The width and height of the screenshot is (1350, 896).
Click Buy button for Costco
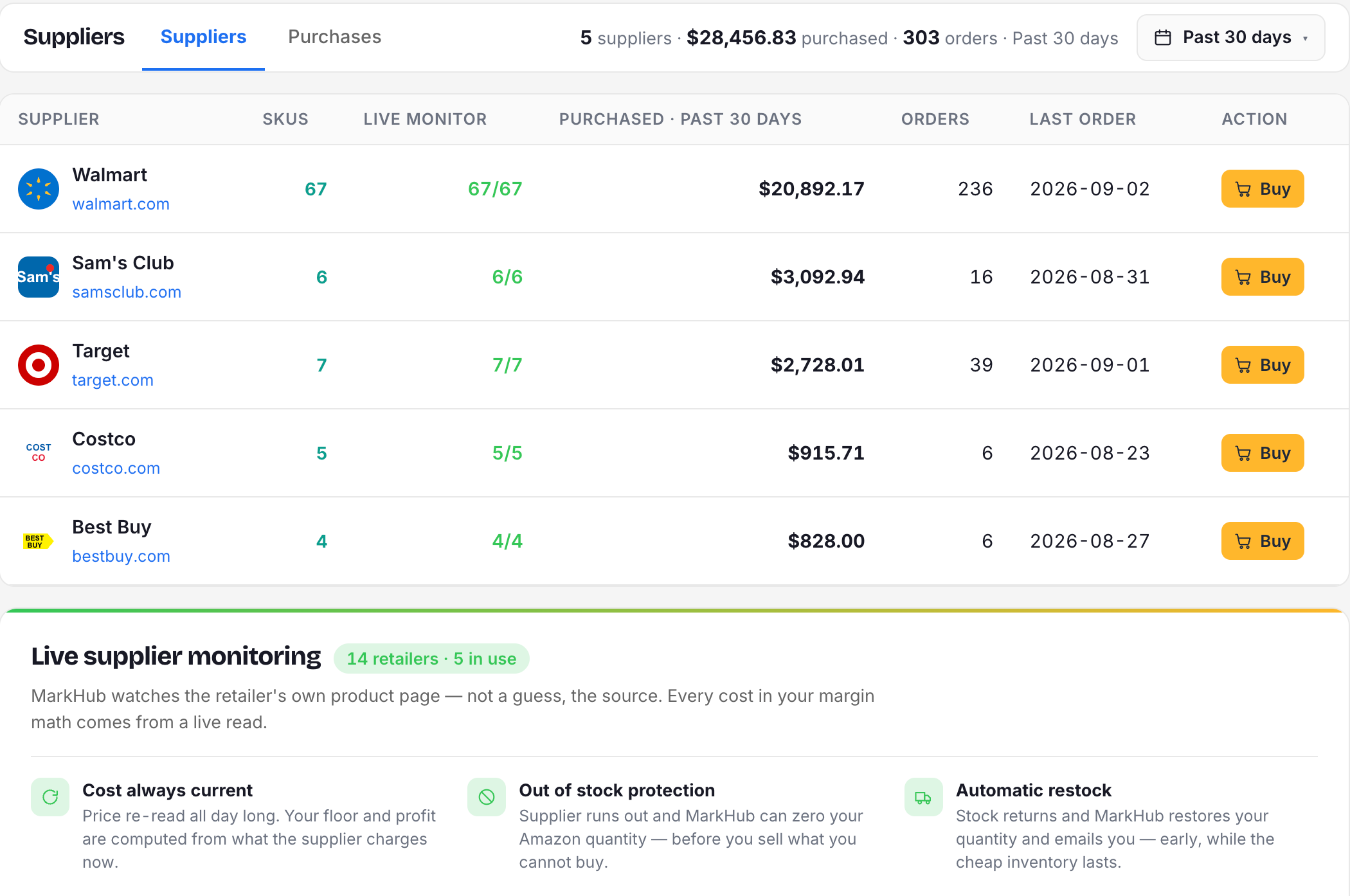tap(1262, 453)
